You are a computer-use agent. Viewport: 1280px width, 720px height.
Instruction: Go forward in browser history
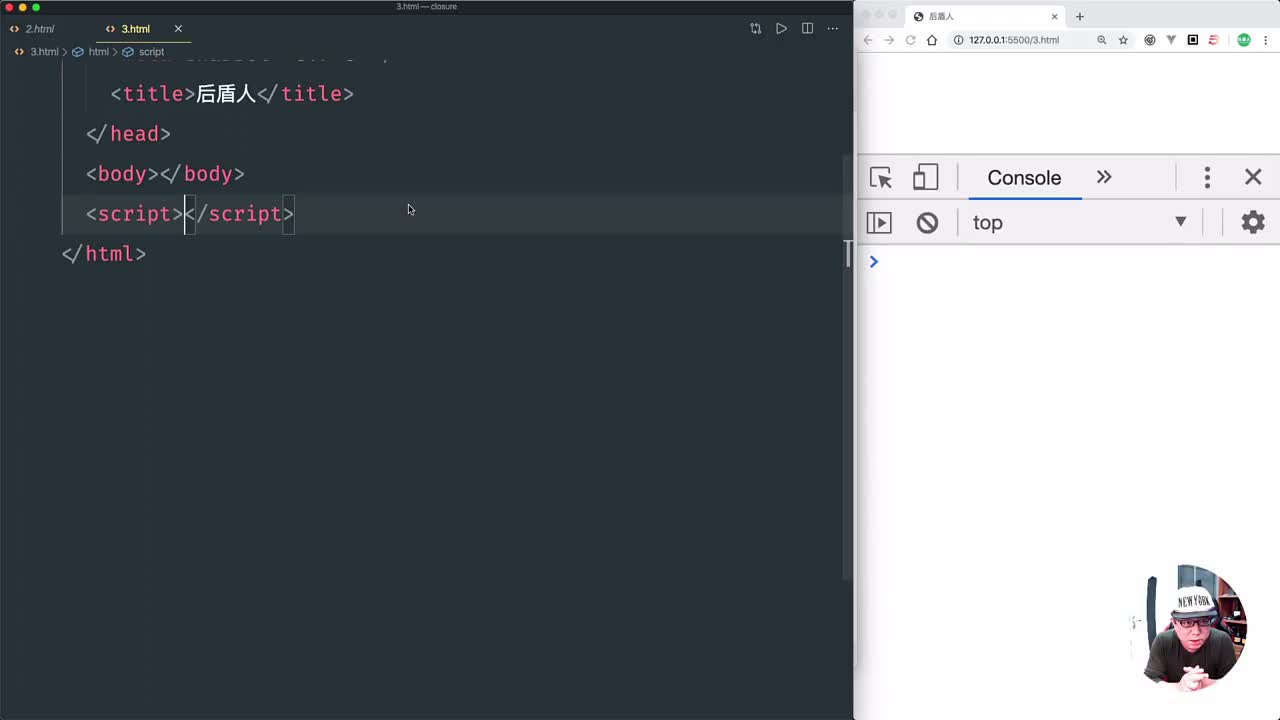889,40
